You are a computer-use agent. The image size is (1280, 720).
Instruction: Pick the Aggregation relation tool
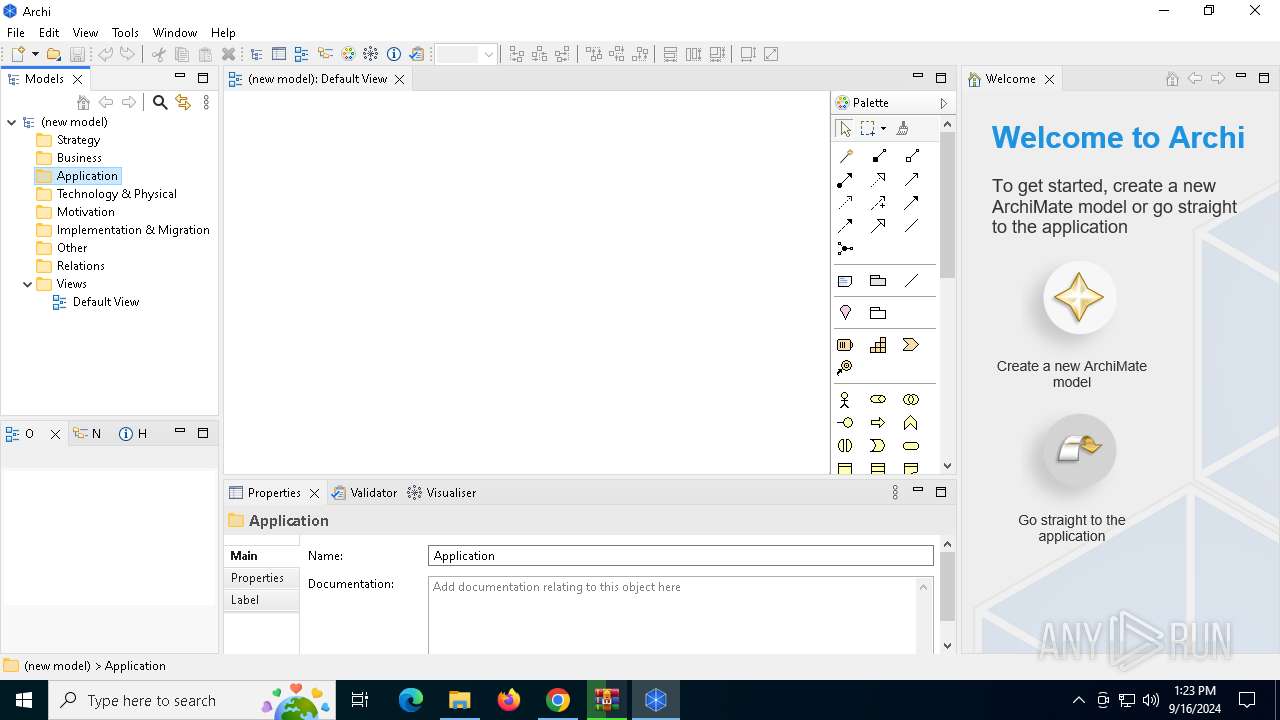pyautogui.click(x=911, y=156)
